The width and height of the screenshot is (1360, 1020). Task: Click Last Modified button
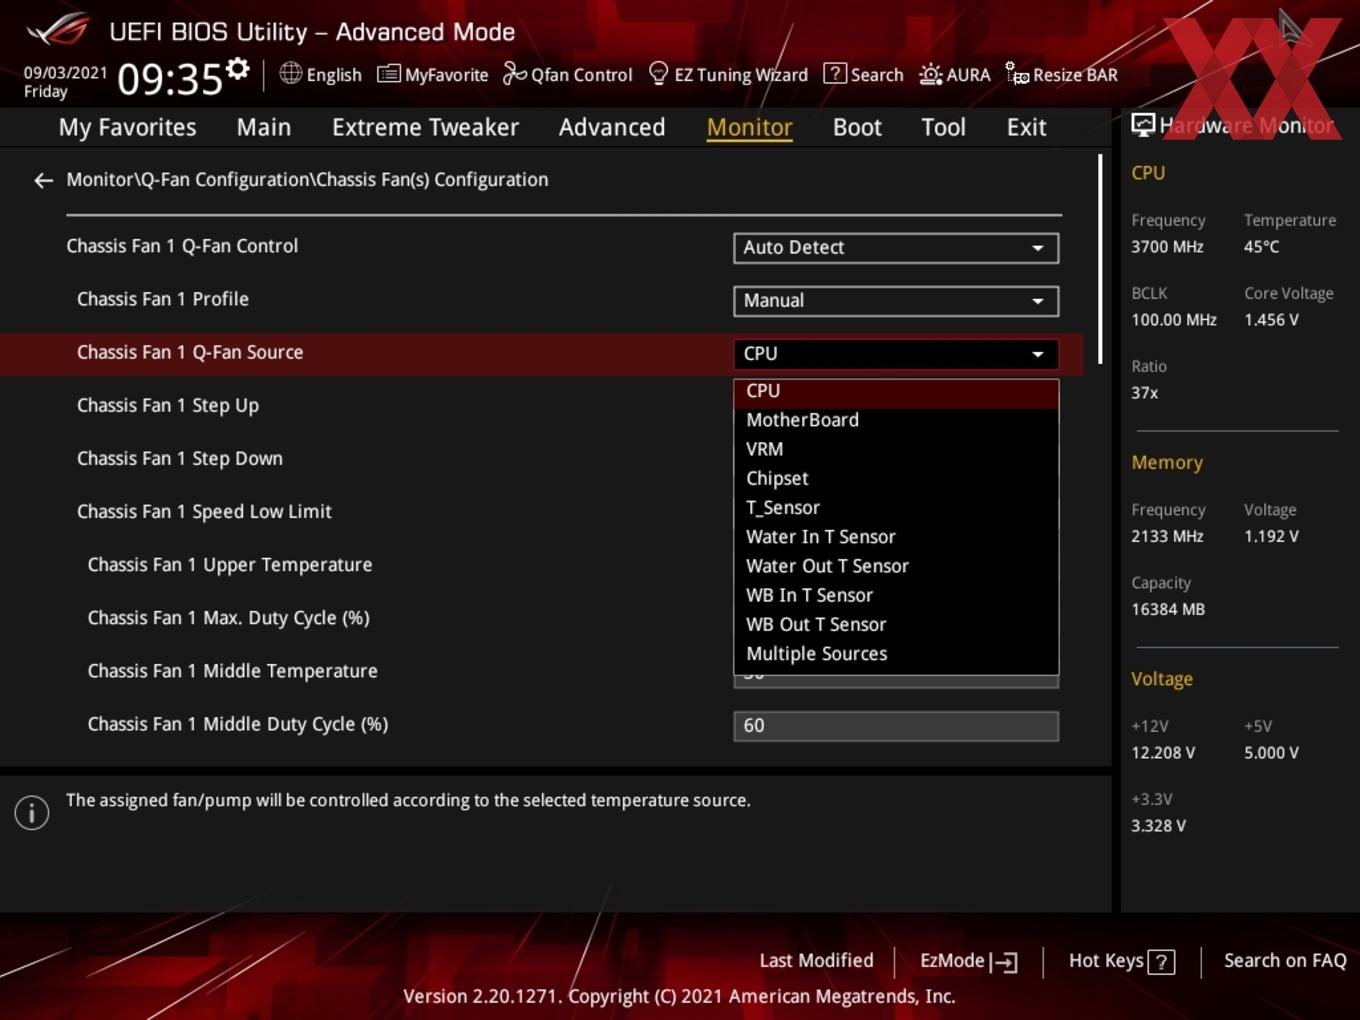[x=816, y=961]
